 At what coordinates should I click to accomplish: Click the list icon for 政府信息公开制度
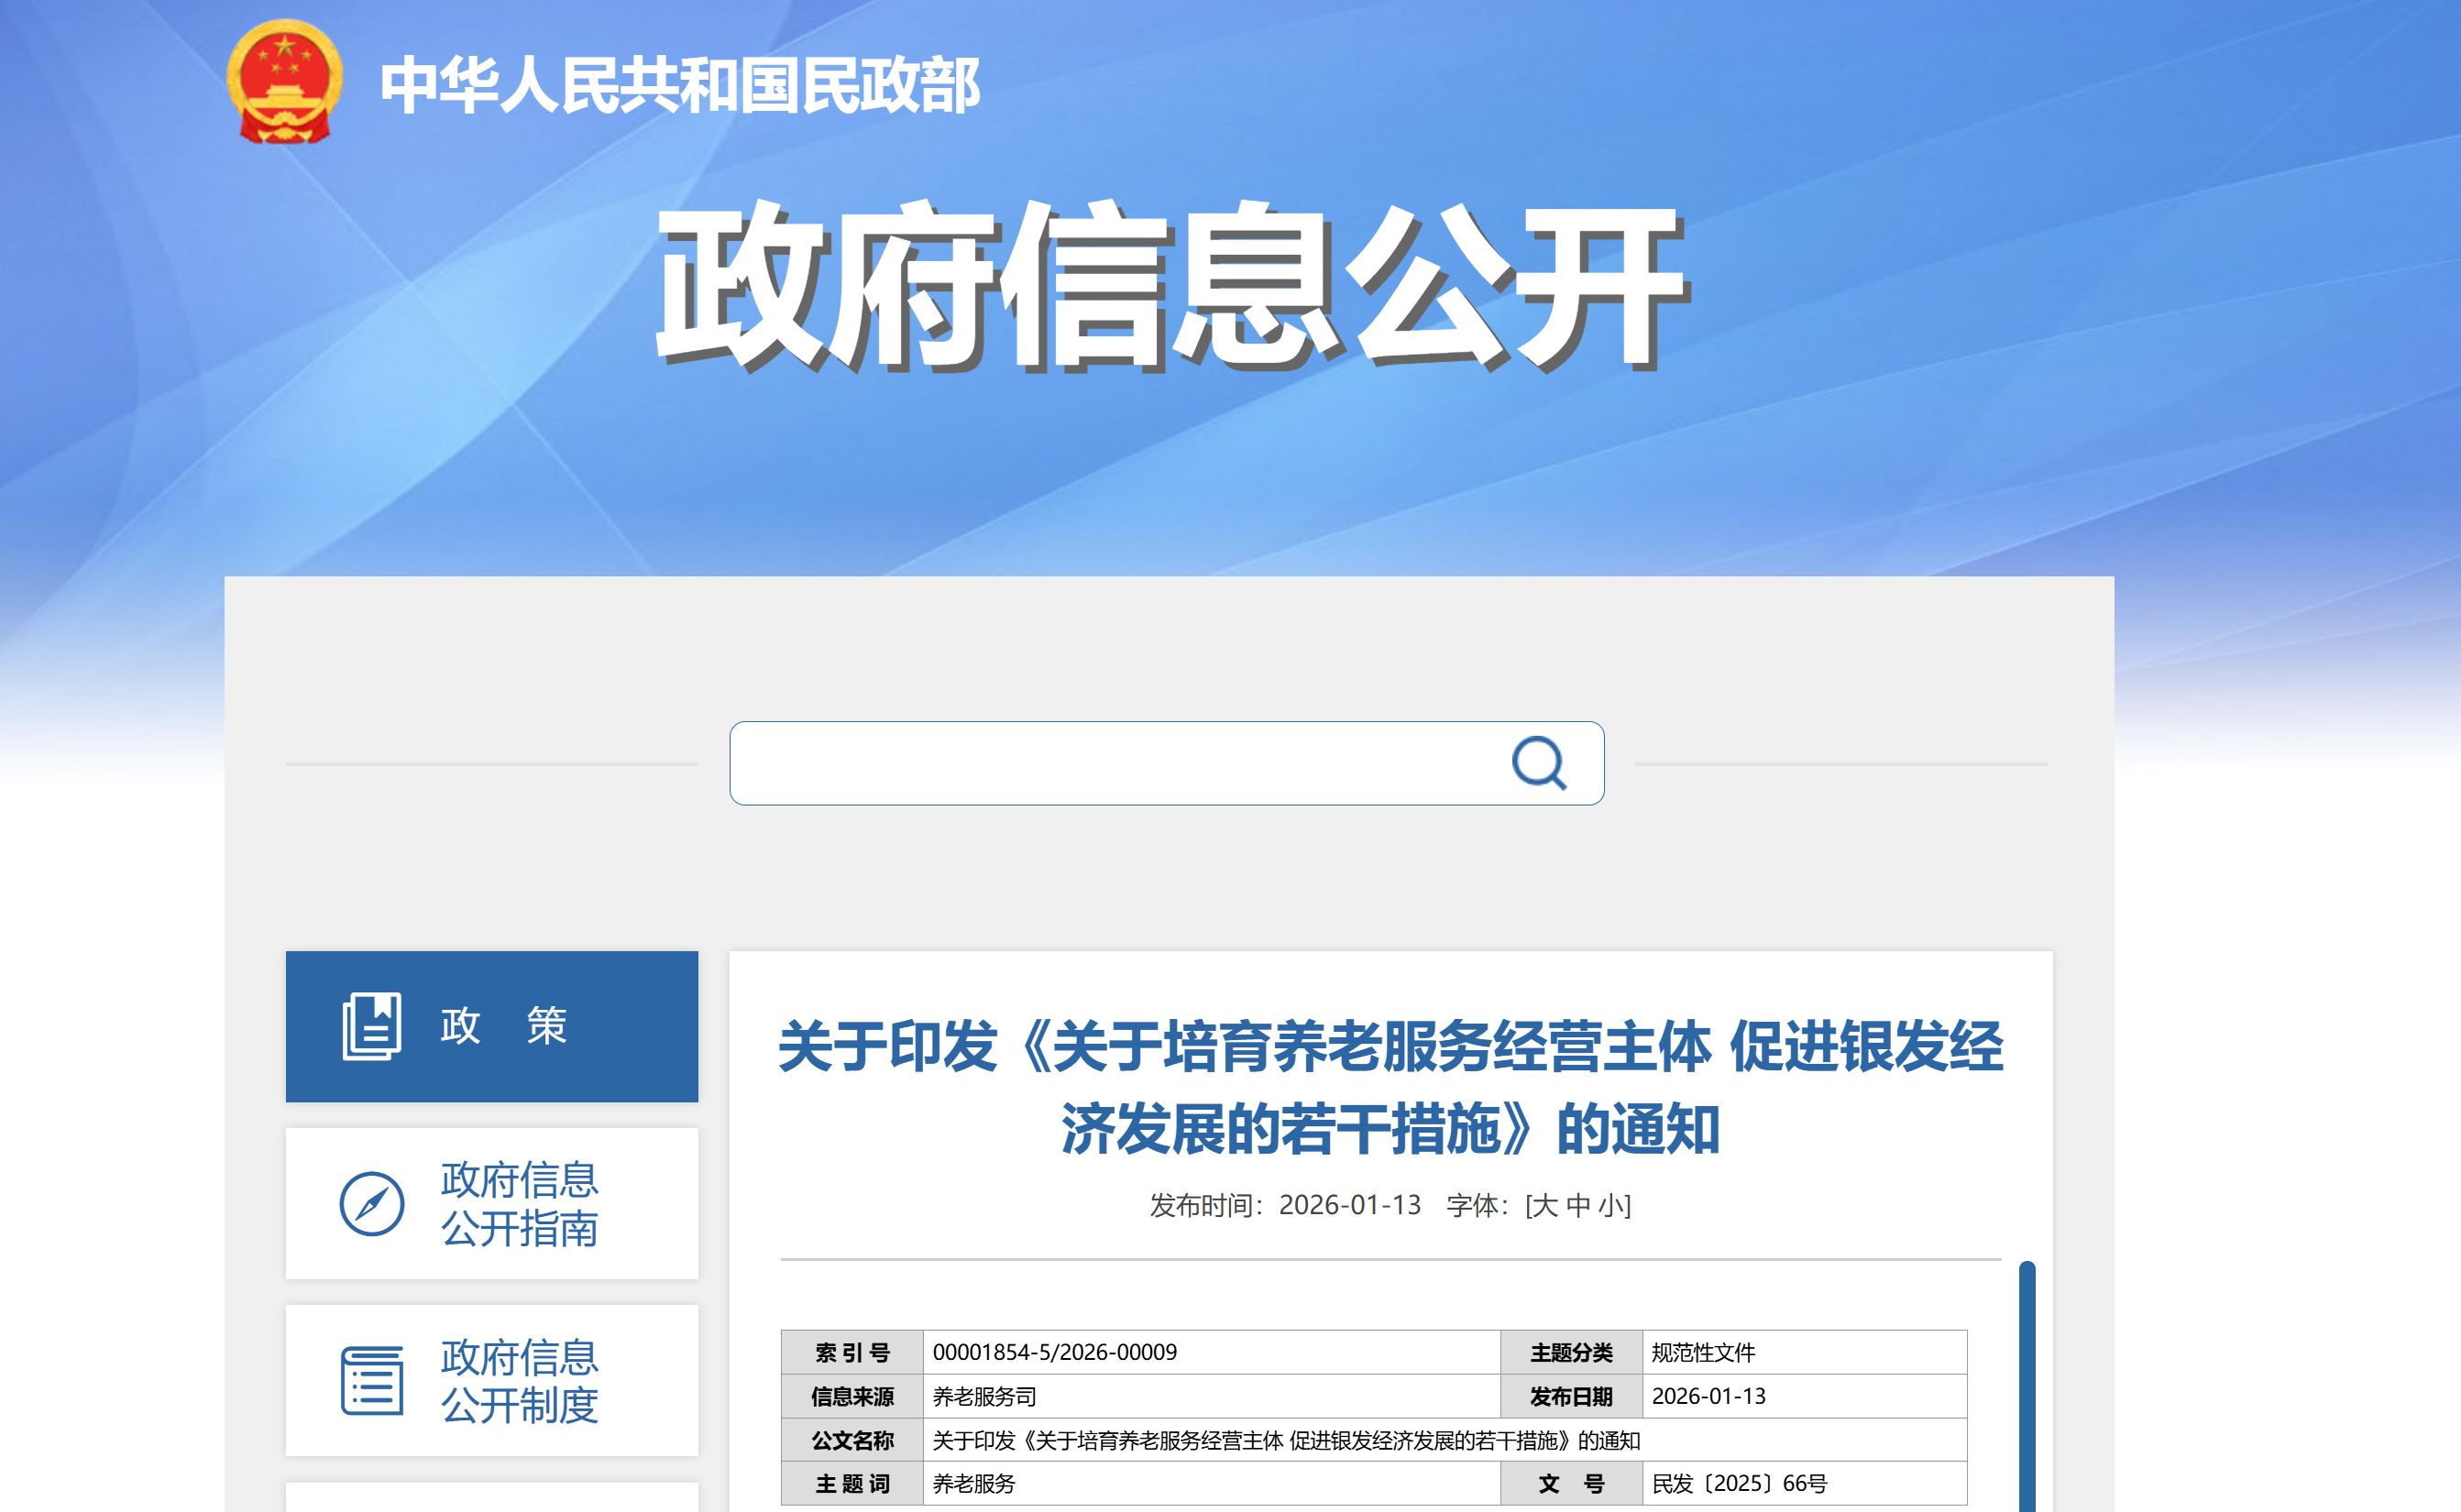pos(372,1381)
